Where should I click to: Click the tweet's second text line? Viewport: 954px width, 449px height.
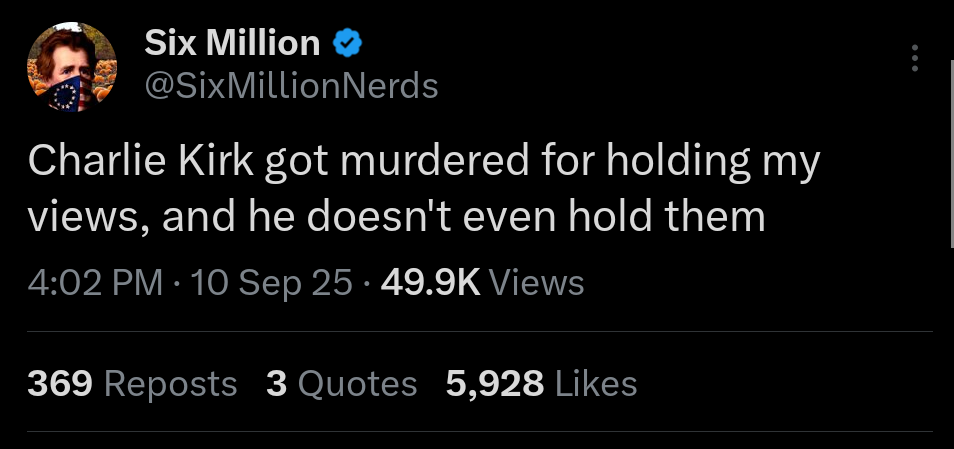tap(396, 215)
